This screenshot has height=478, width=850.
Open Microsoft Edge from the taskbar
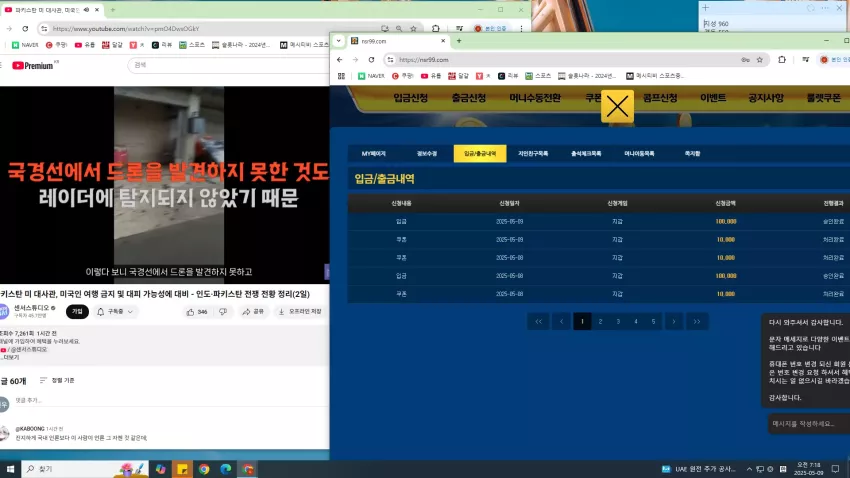tap(226, 469)
